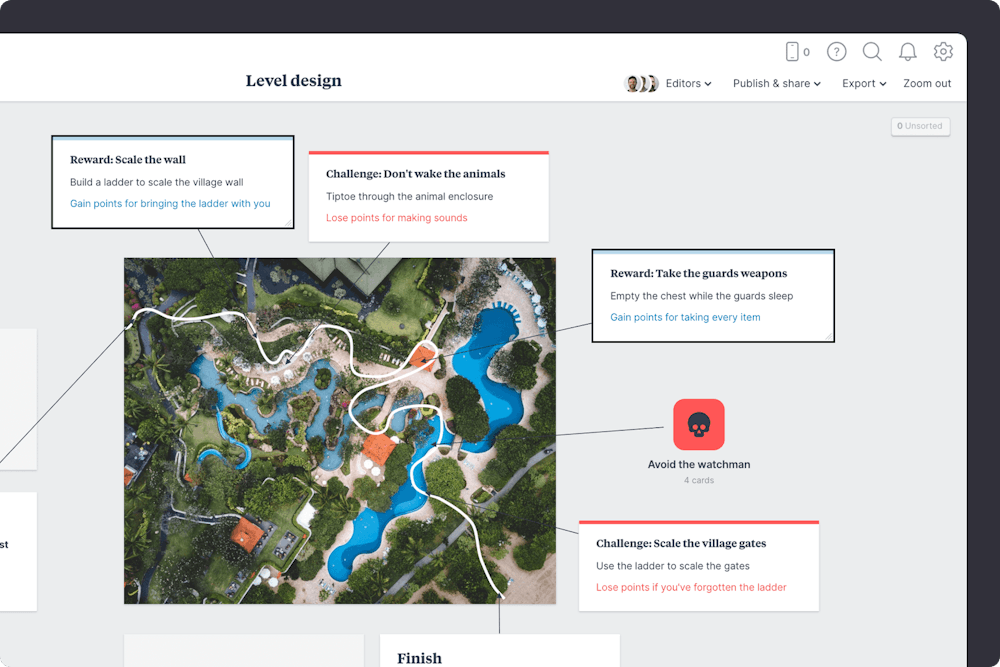Click the editor avatars in the header
This screenshot has height=667, width=1000.
pos(641,84)
